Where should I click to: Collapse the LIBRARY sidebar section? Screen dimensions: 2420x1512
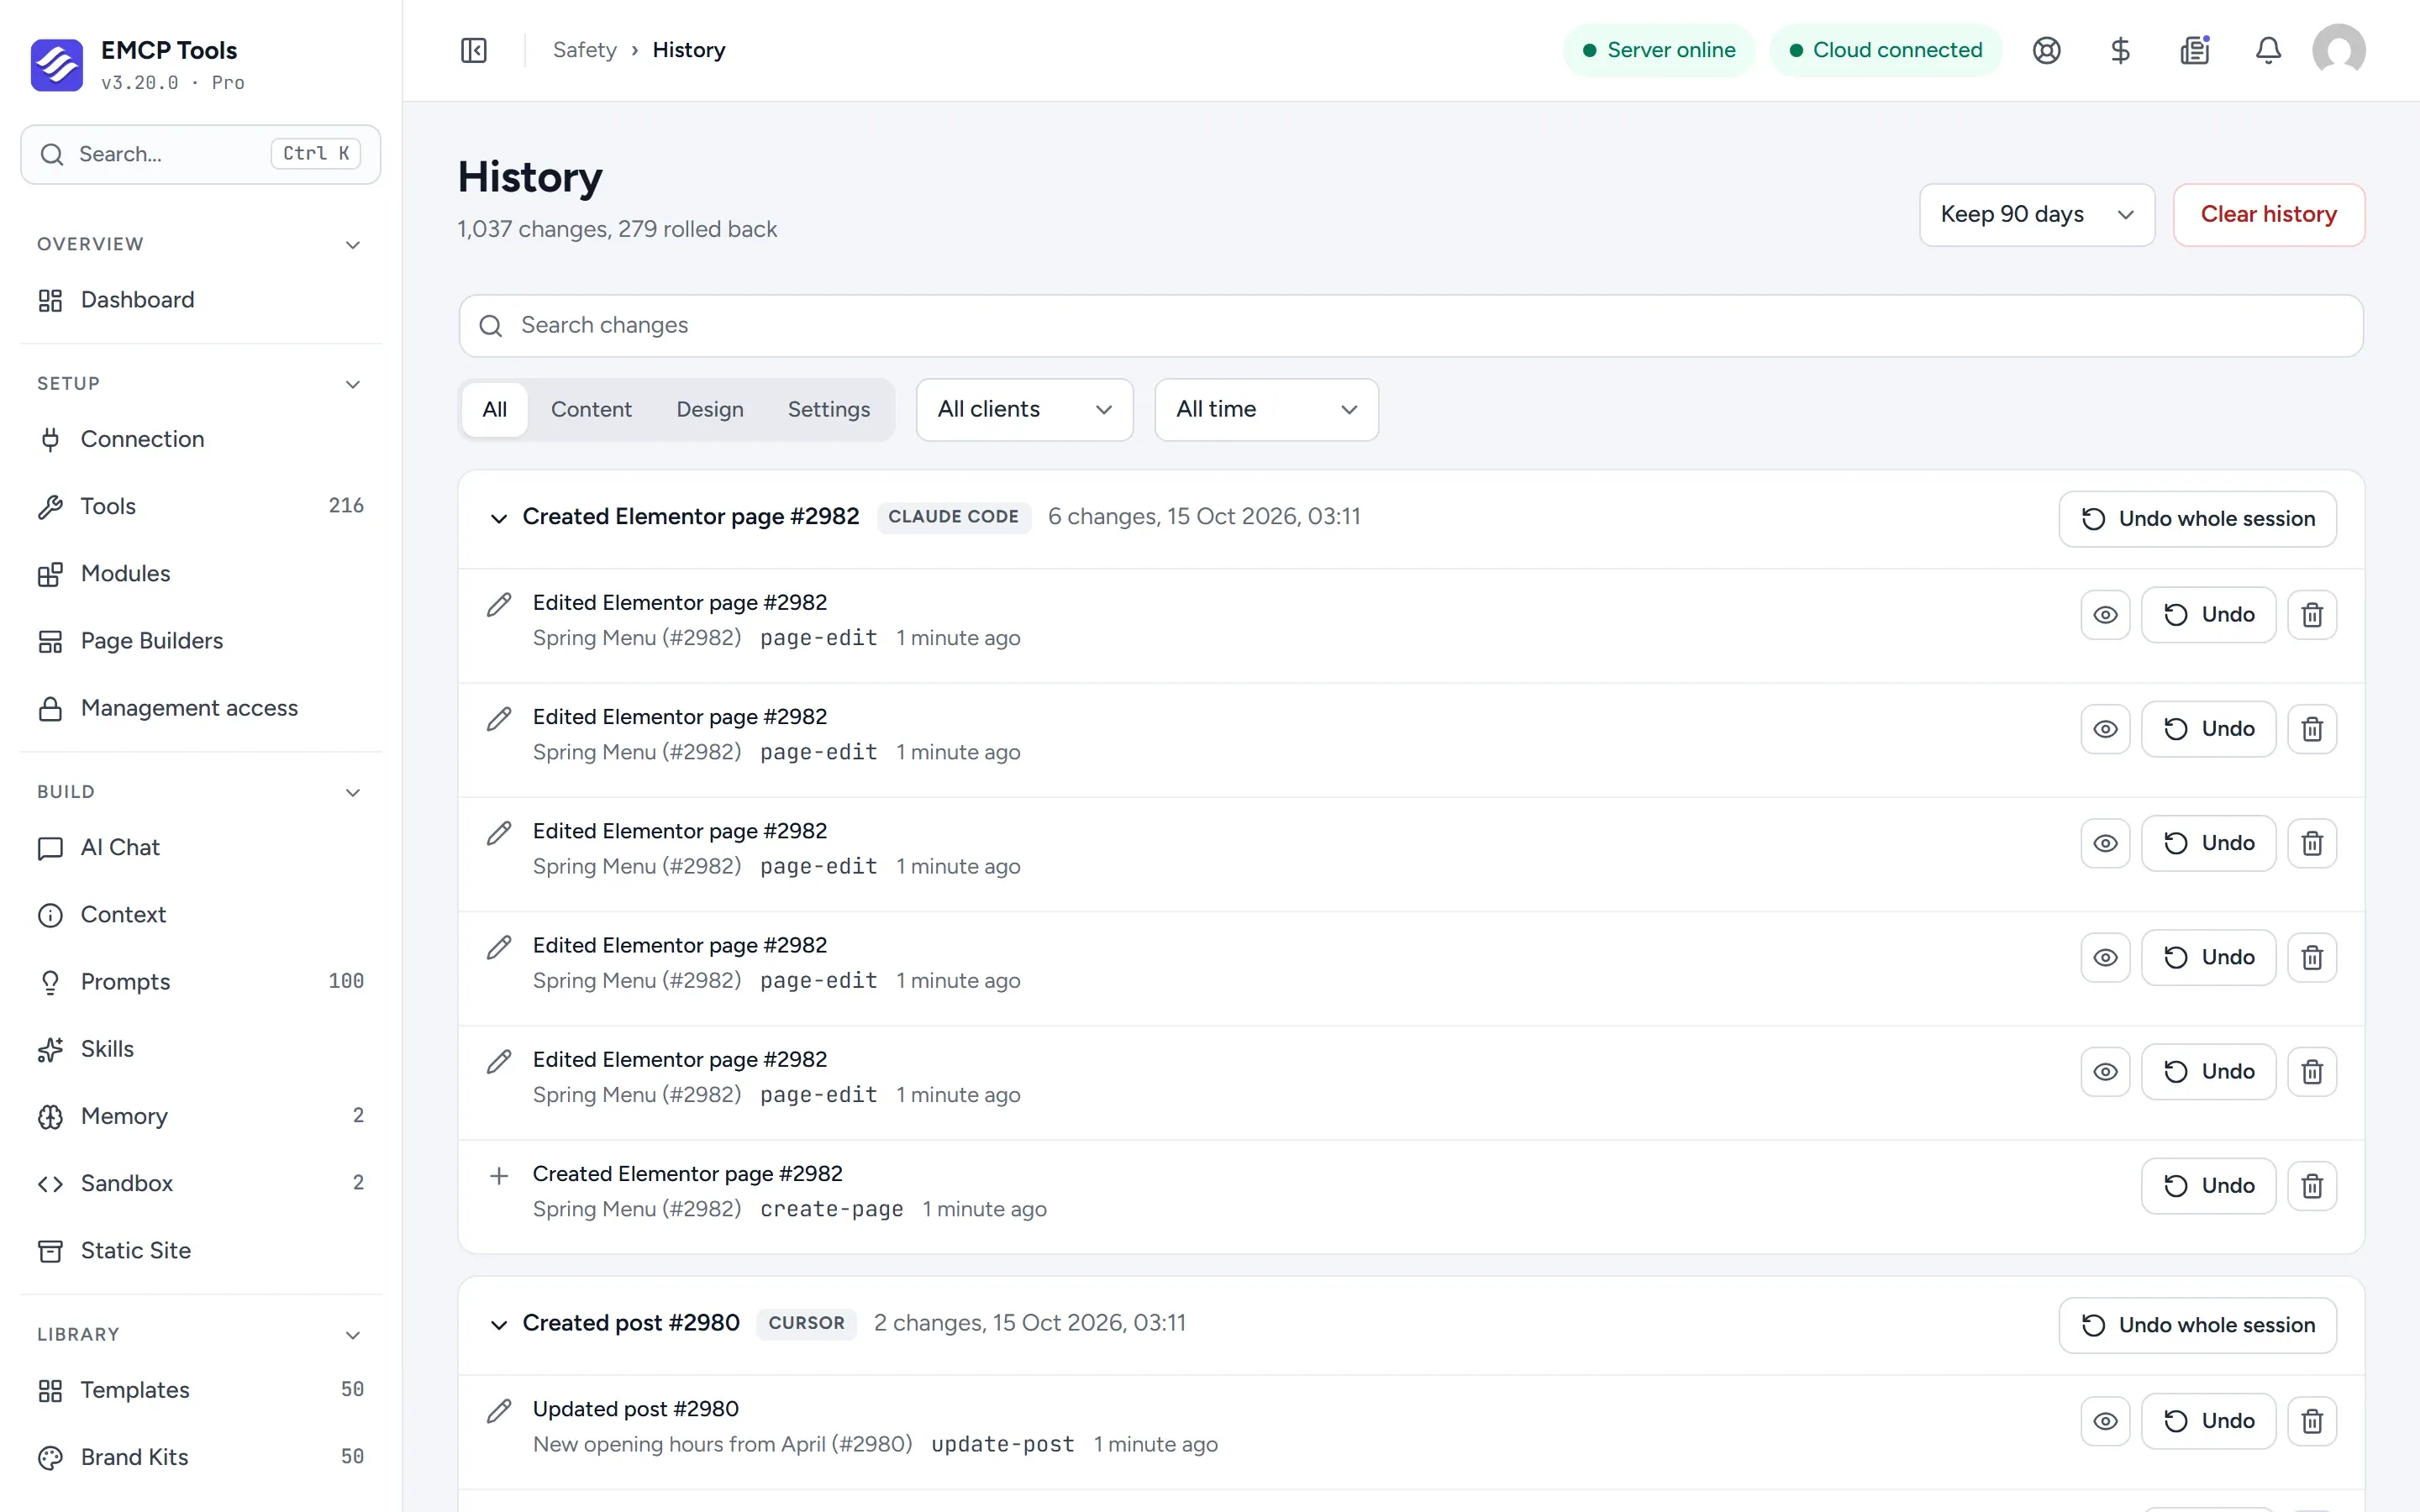[x=352, y=1335]
